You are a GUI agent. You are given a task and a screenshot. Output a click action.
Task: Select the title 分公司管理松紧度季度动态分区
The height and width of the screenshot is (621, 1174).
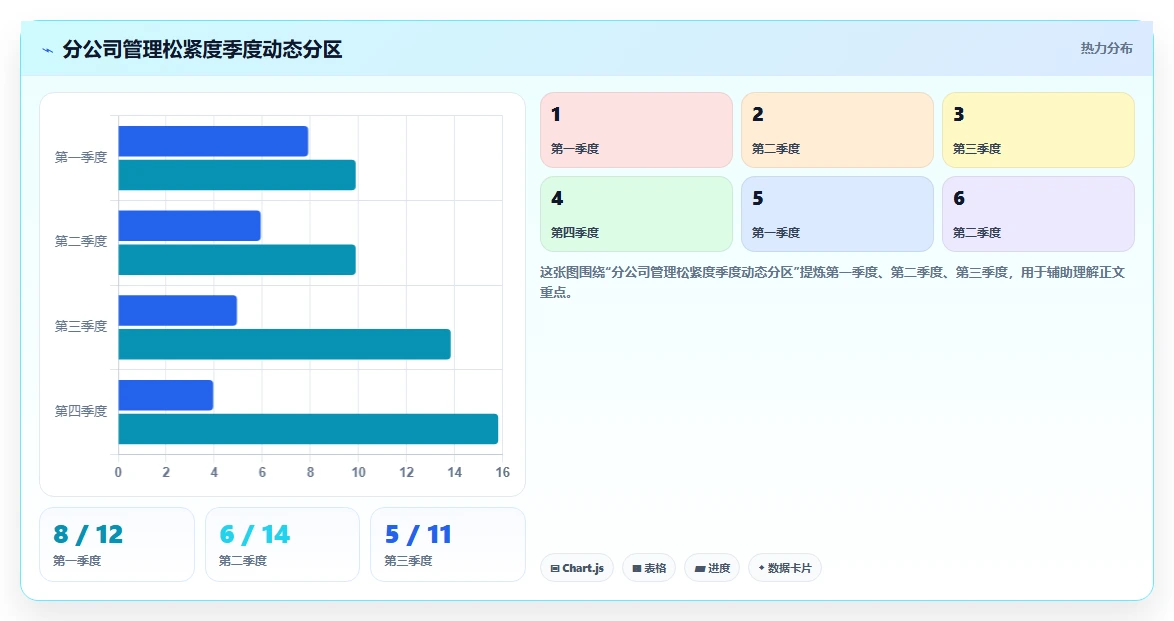point(202,49)
